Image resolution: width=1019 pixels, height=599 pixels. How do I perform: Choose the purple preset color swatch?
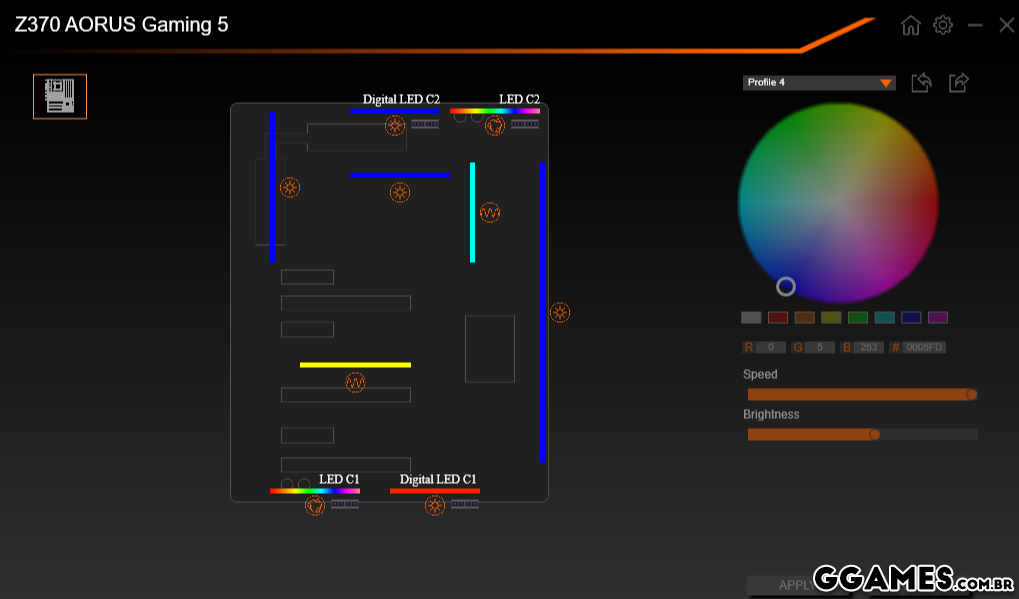(937, 318)
